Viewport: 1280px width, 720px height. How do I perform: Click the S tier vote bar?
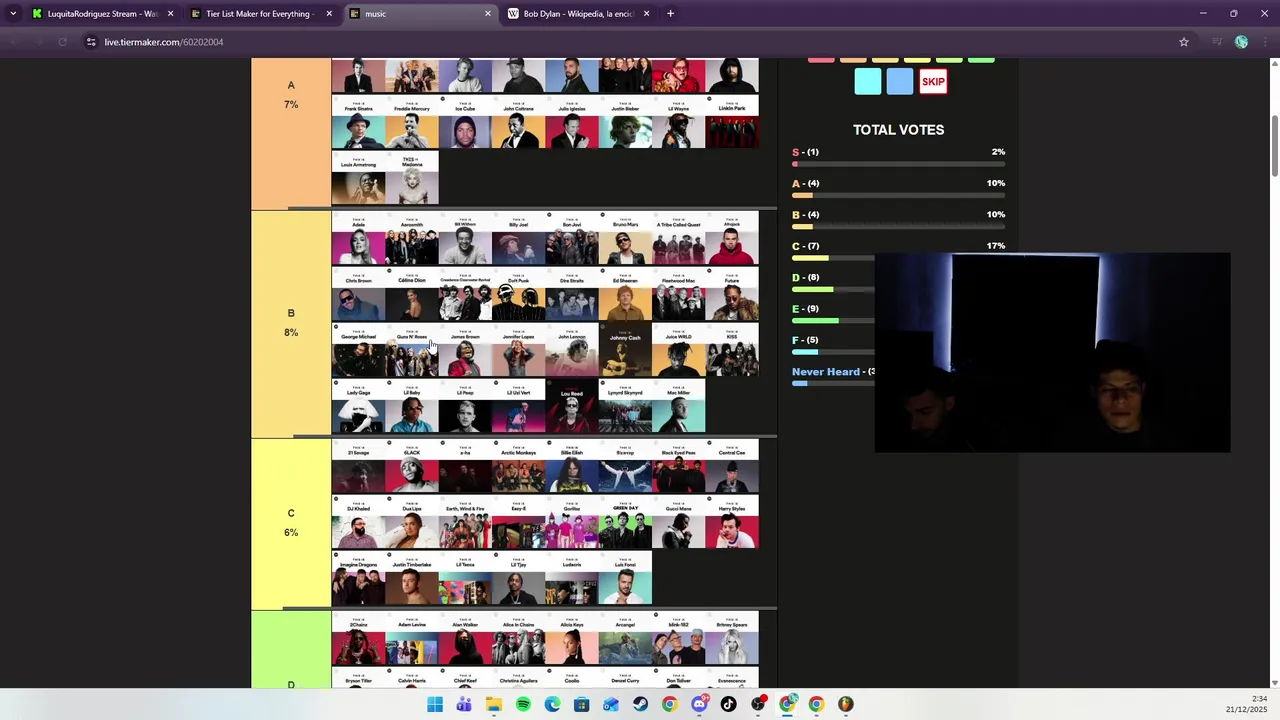click(x=899, y=164)
